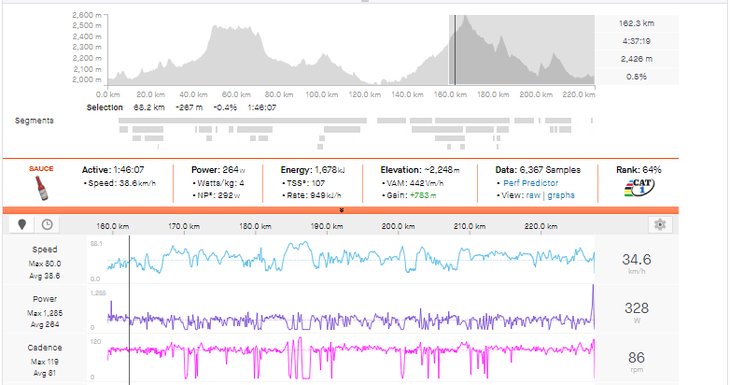Click the Speed: 38.6km/h value under Active
Viewport: 730px width, 385px height.
[x=122, y=183]
